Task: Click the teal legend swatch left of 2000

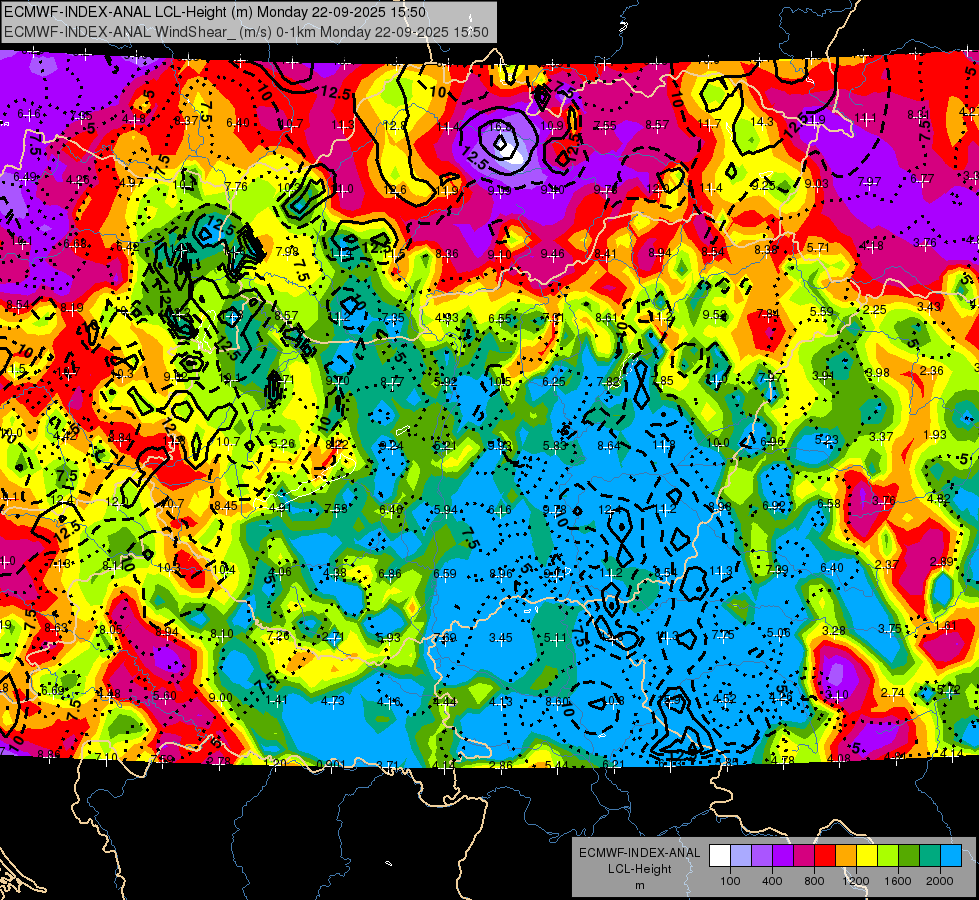Action: pyautogui.click(x=930, y=856)
